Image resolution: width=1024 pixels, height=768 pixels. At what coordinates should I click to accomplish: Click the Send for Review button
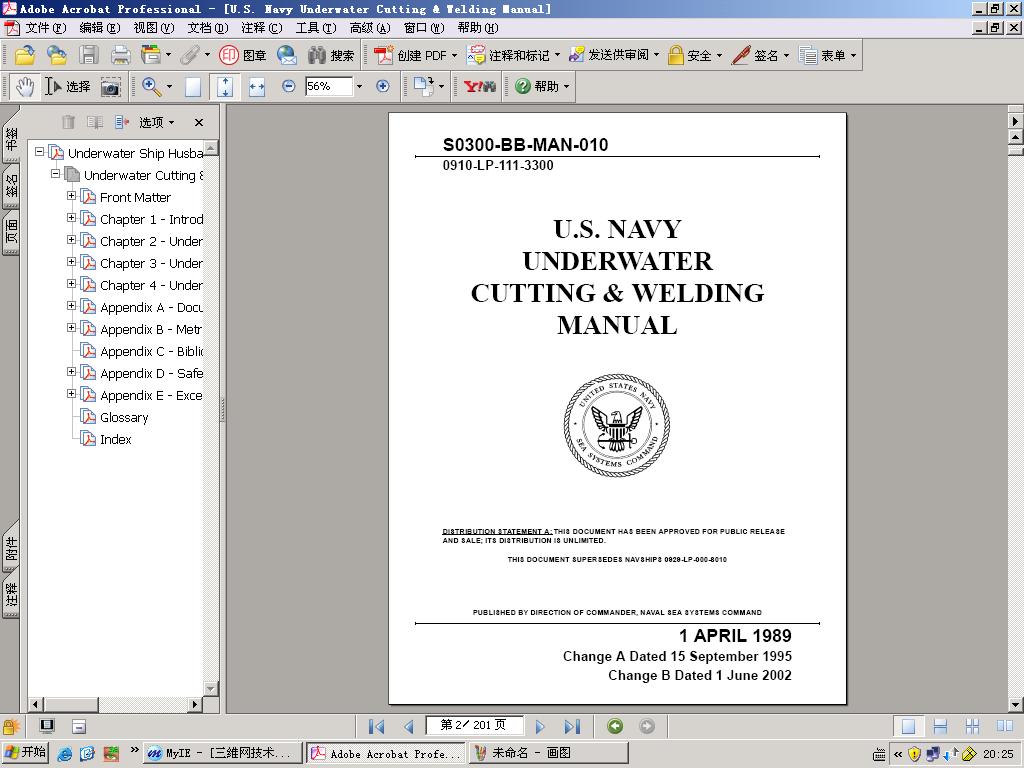(613, 56)
